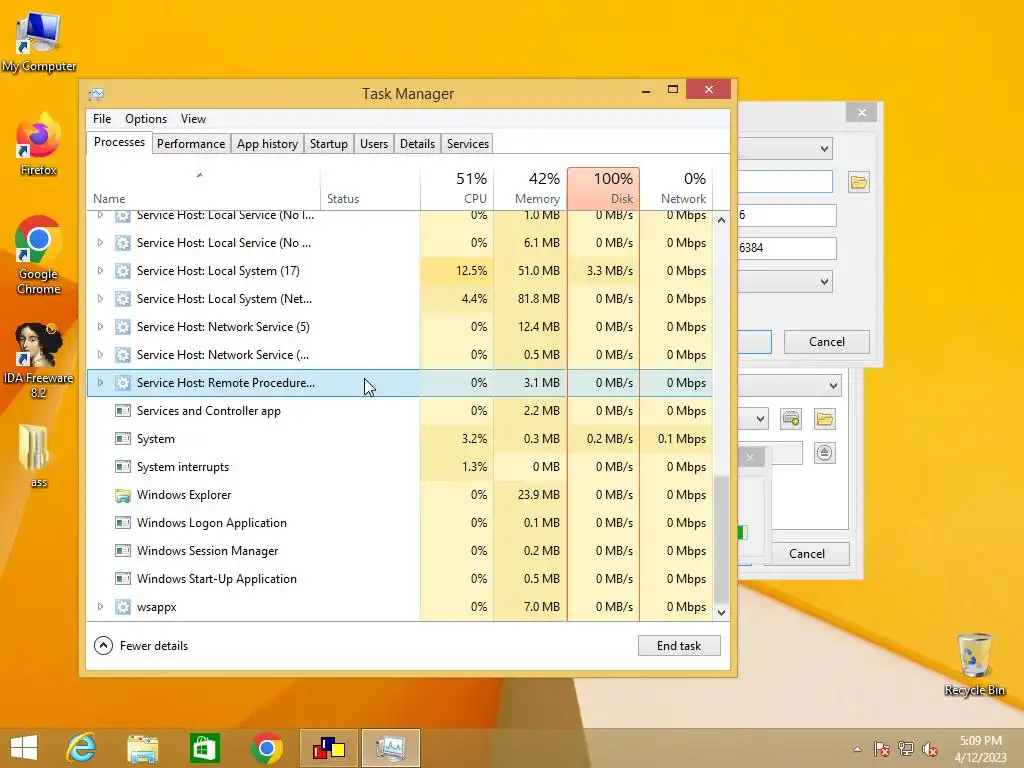This screenshot has width=1024, height=768.
Task: Expand Service Host: Local System (17)
Action: 100,270
